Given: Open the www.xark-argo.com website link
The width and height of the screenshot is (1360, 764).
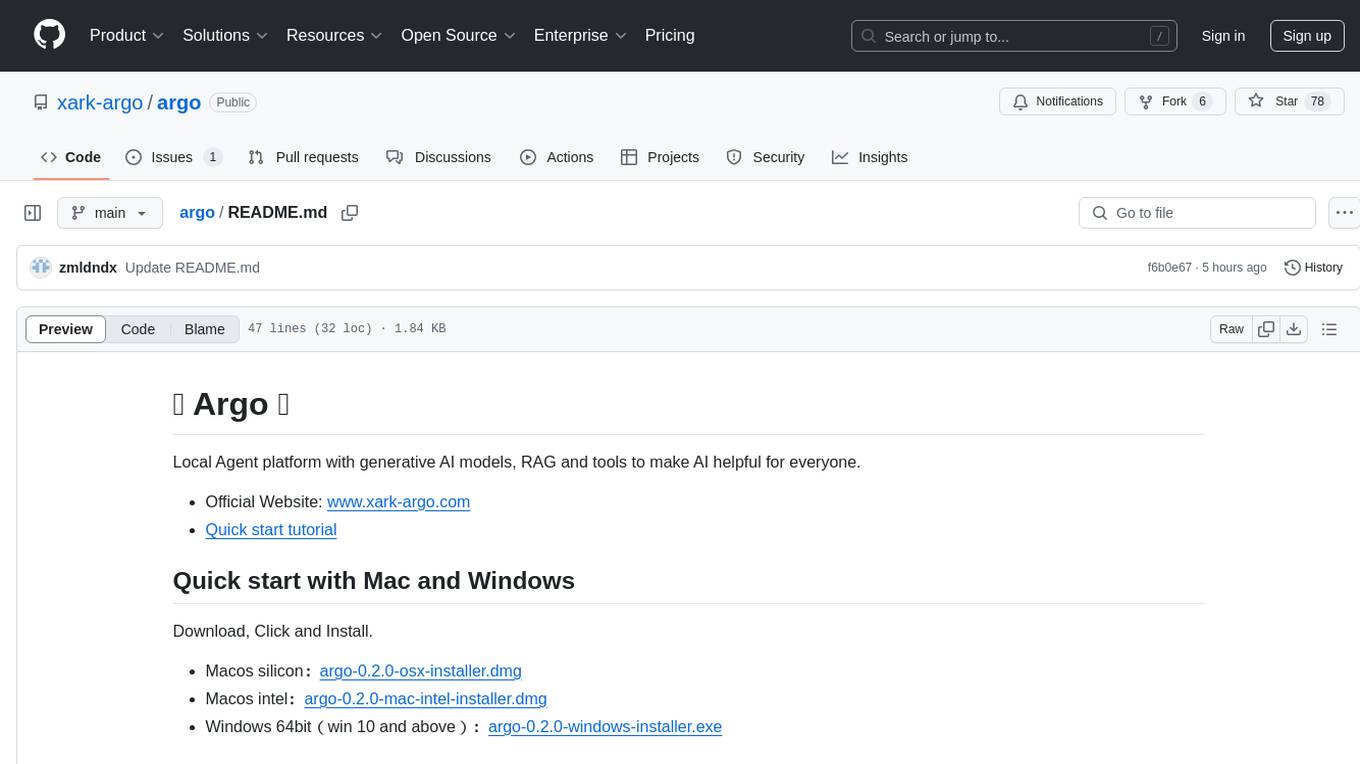Looking at the screenshot, I should (398, 502).
